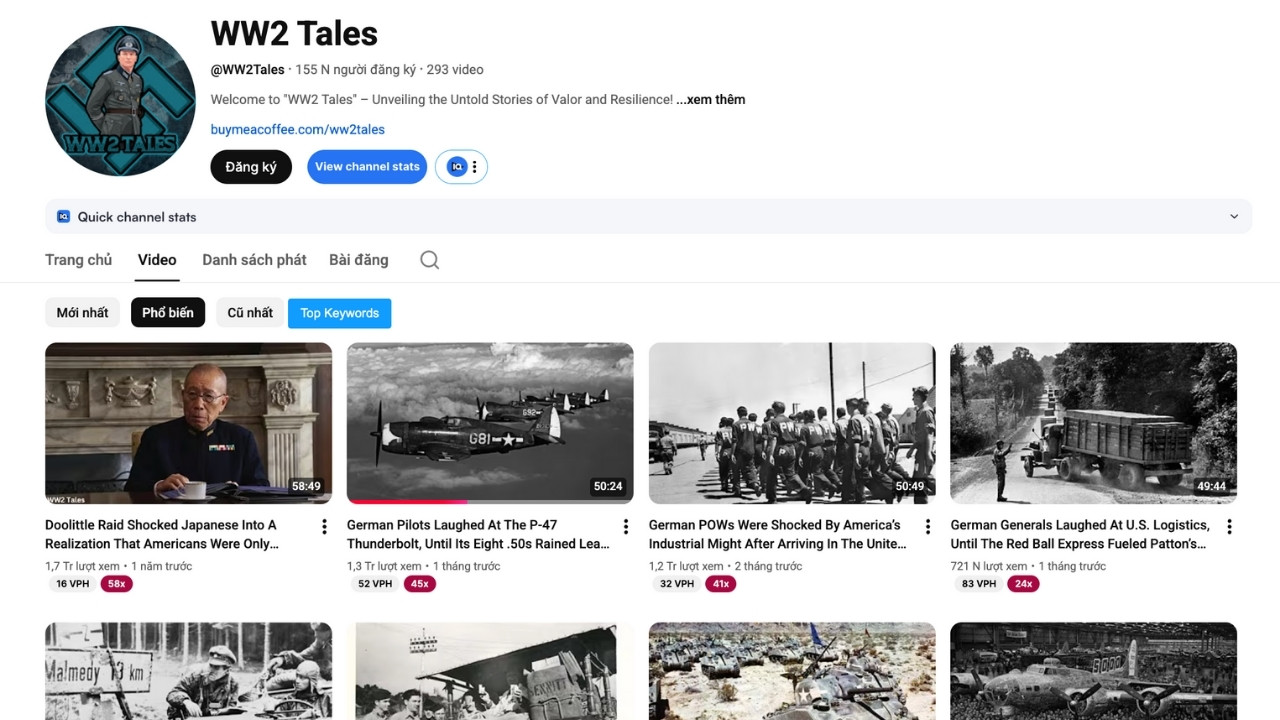Click the @WW2Tales channel handle
Image resolution: width=1280 pixels, height=720 pixels.
tap(247, 70)
